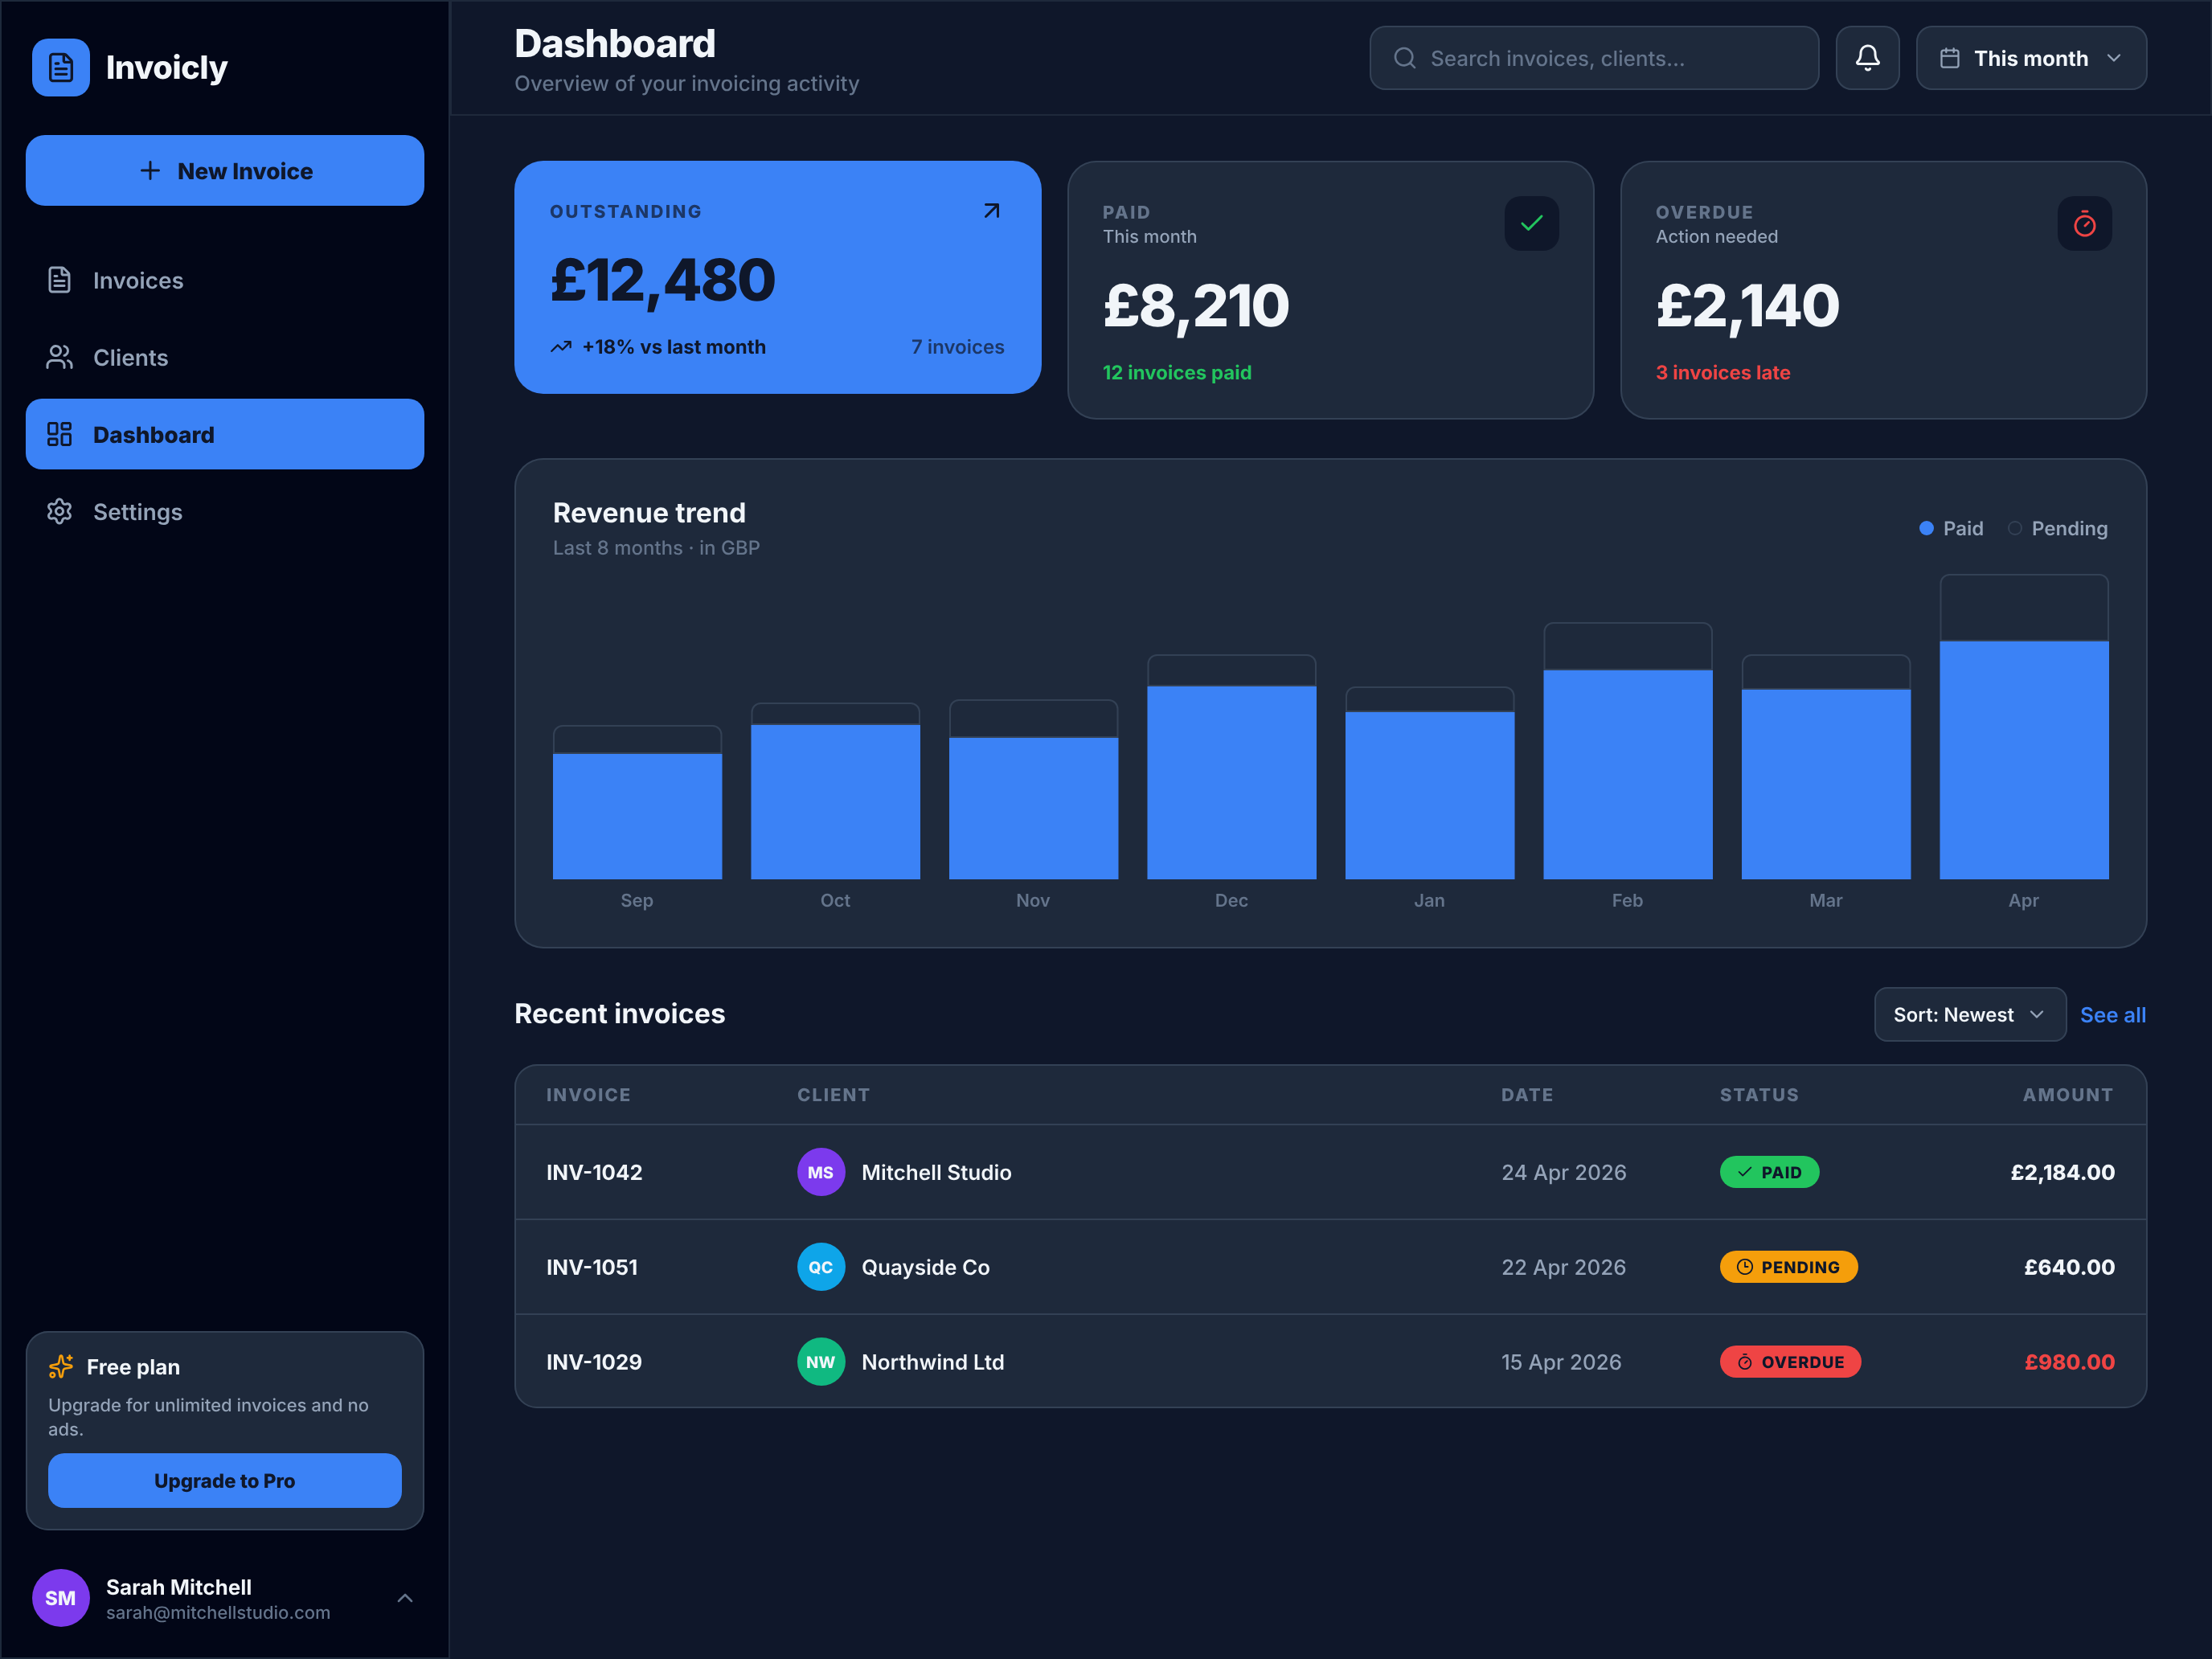Click the overdue timer icon

coord(2084,223)
